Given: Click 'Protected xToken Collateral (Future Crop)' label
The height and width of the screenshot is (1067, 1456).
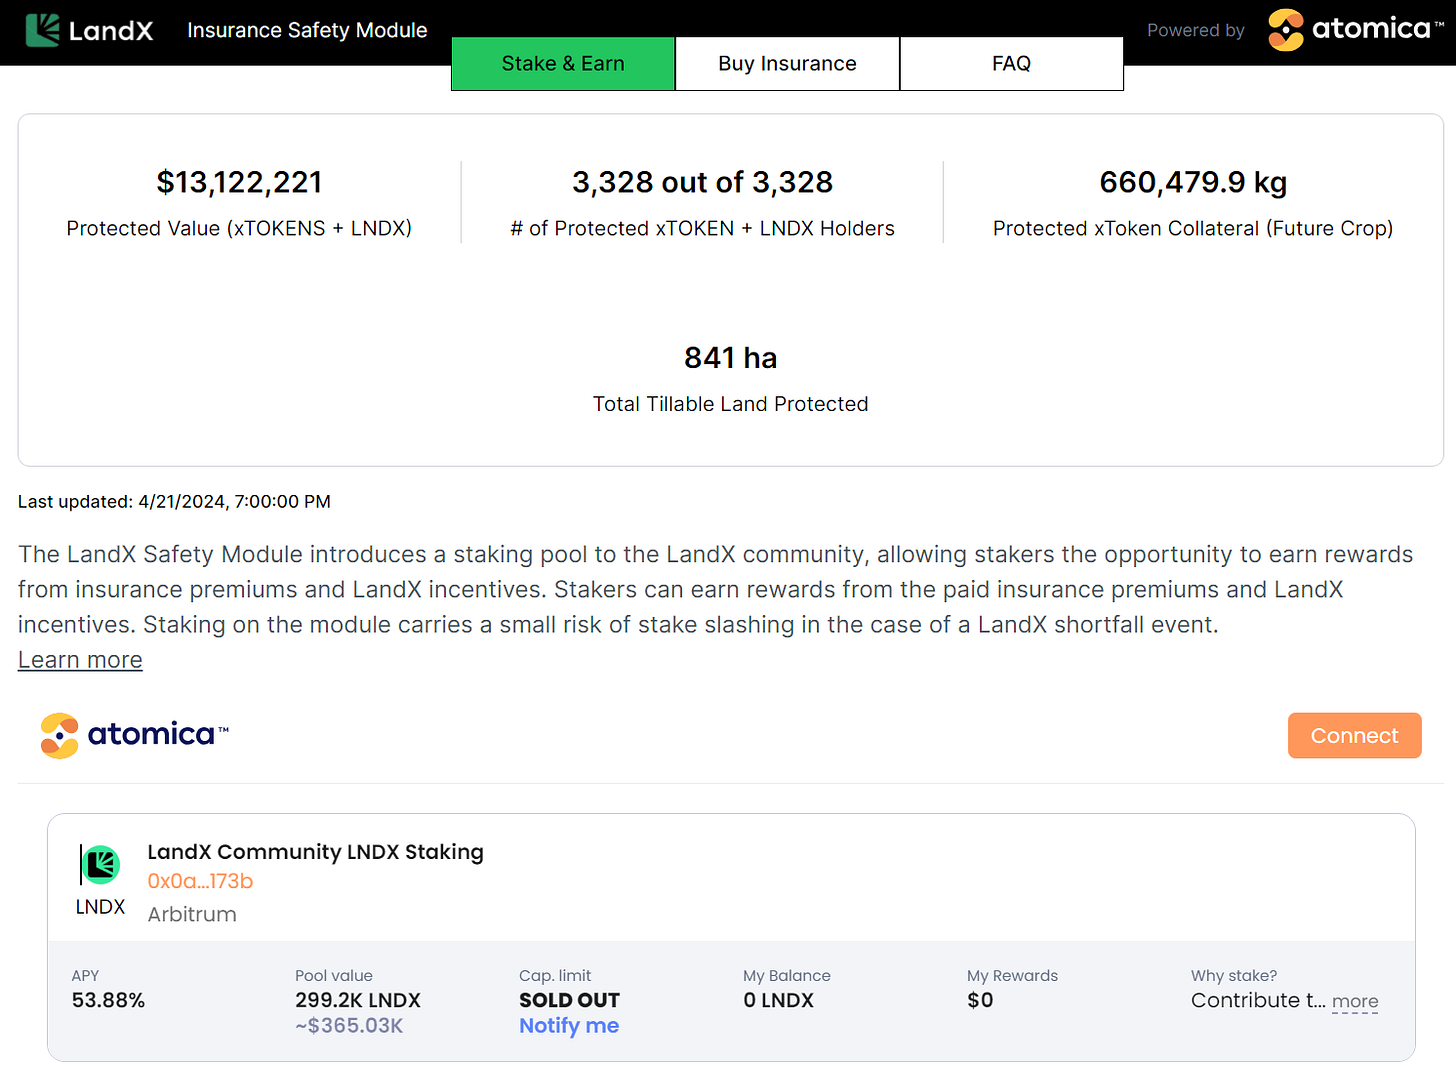Looking at the screenshot, I should pos(1193,228).
